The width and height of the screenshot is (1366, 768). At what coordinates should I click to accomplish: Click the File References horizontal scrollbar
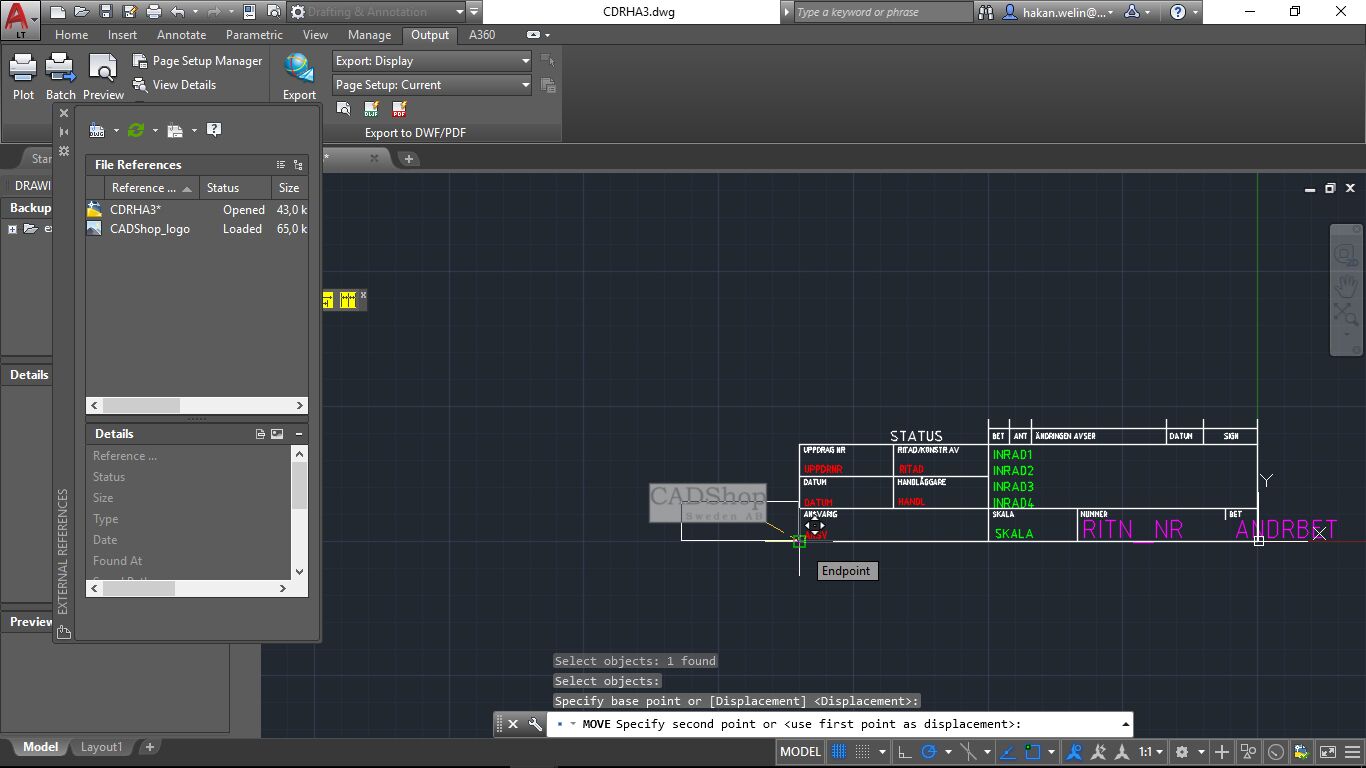197,405
